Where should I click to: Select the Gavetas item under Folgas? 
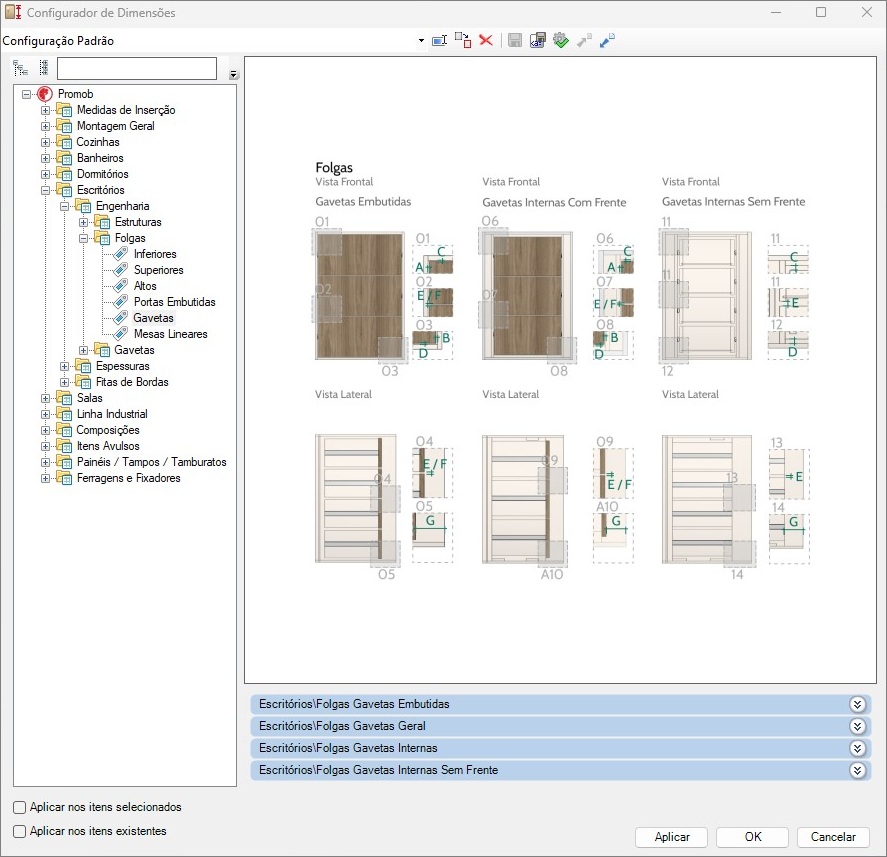pyautogui.click(x=153, y=318)
